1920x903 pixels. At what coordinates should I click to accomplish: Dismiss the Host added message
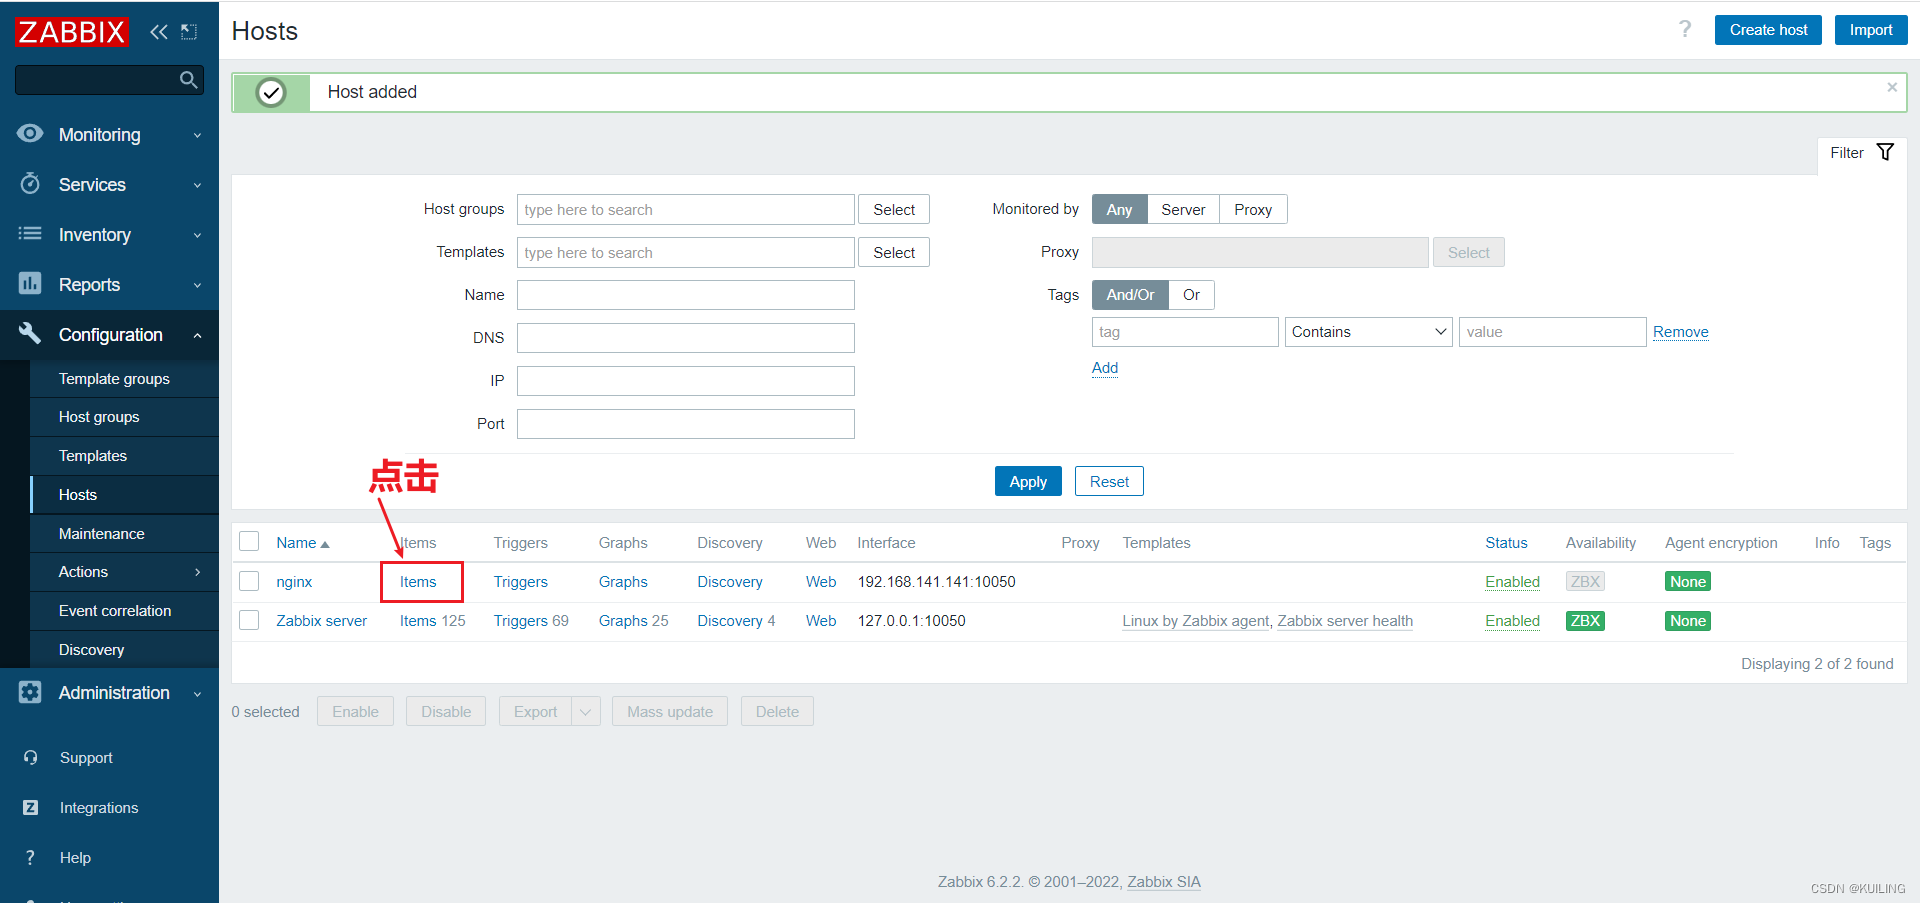(1892, 87)
